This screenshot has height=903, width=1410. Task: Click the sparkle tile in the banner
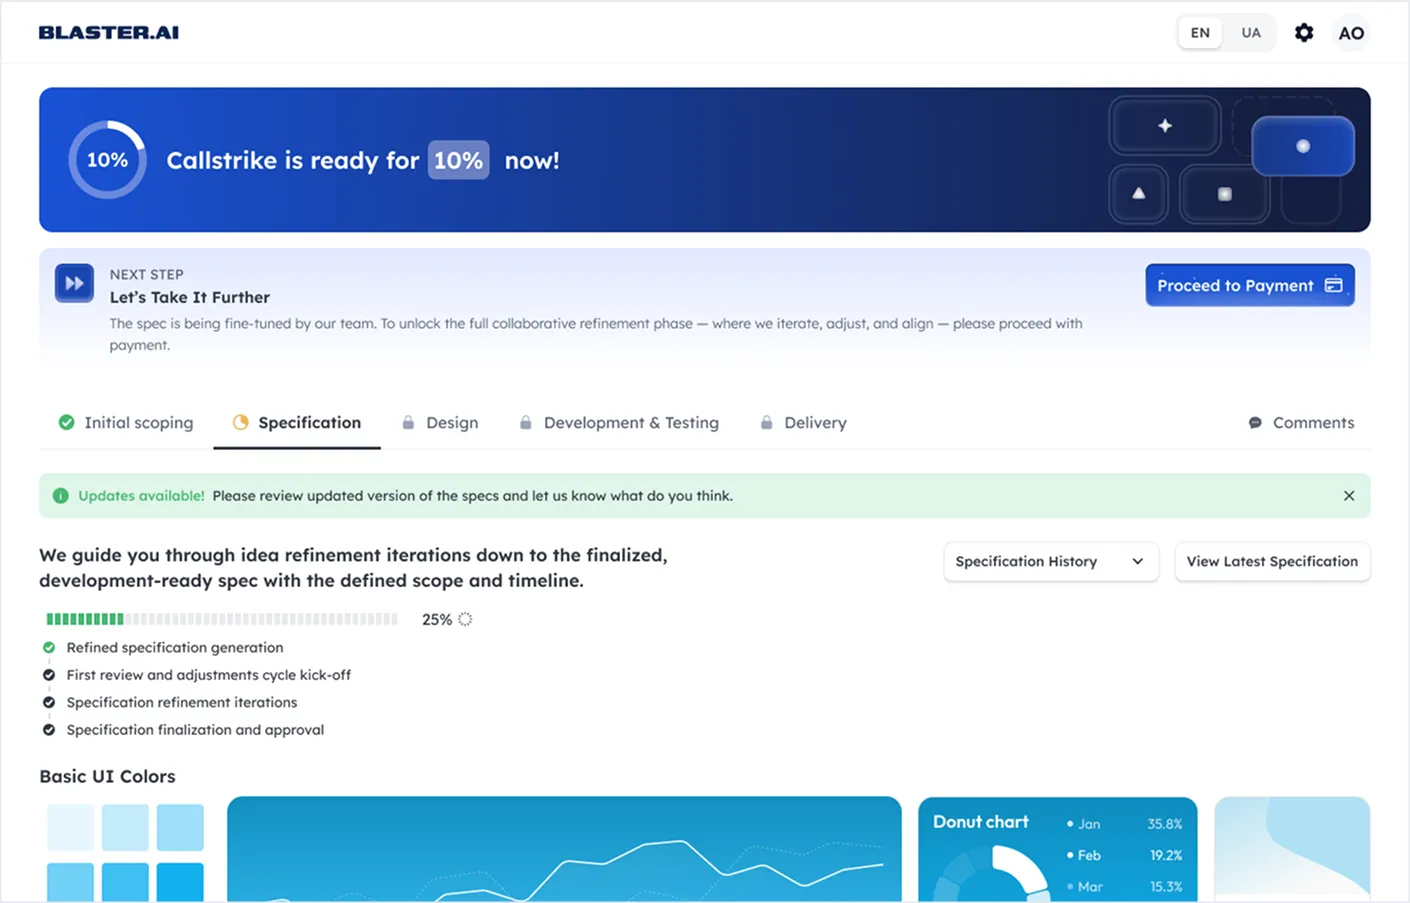pyautogui.click(x=1164, y=126)
